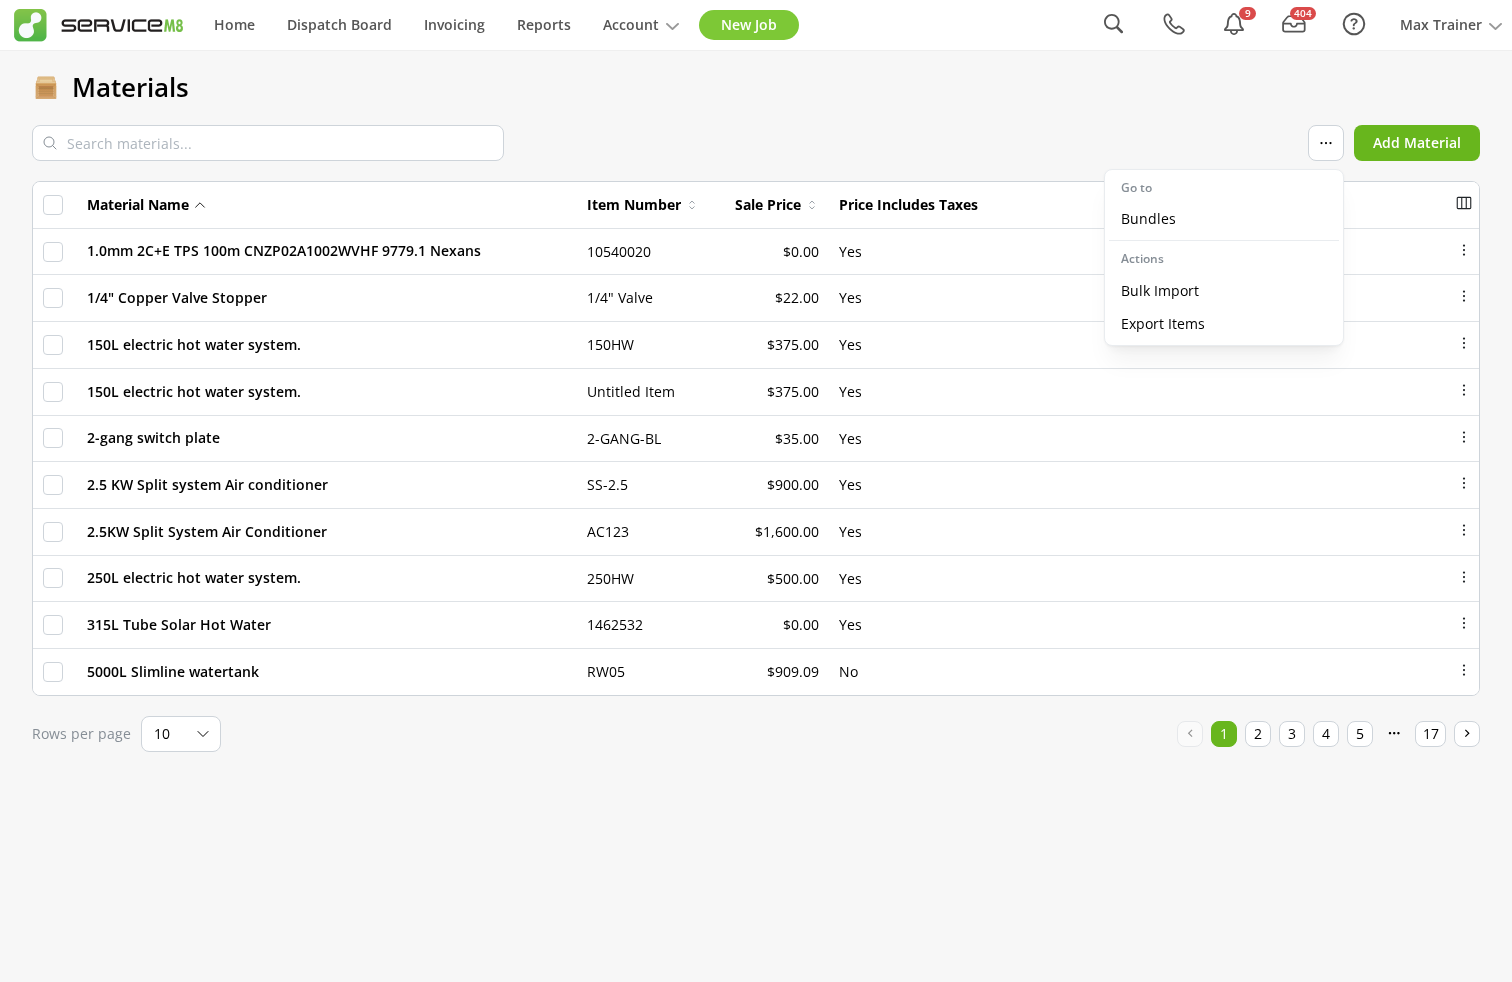Click the 315L Tube Solar Hot Water name

point(179,625)
